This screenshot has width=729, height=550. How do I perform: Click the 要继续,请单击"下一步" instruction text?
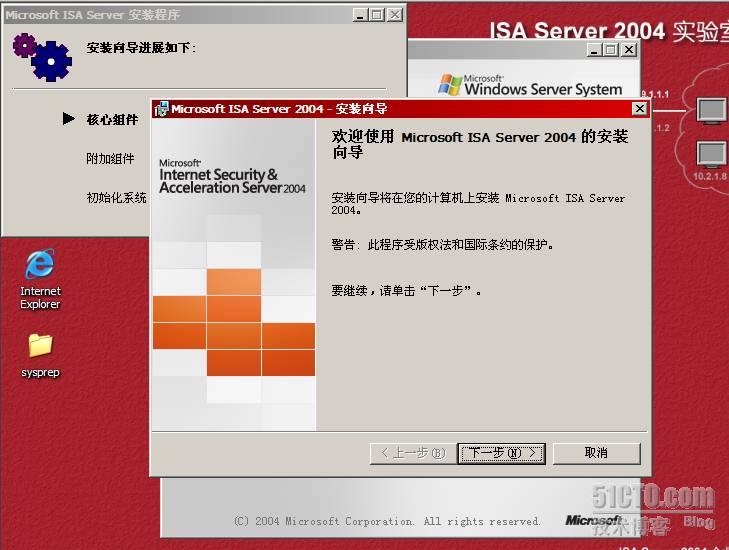click(x=406, y=291)
